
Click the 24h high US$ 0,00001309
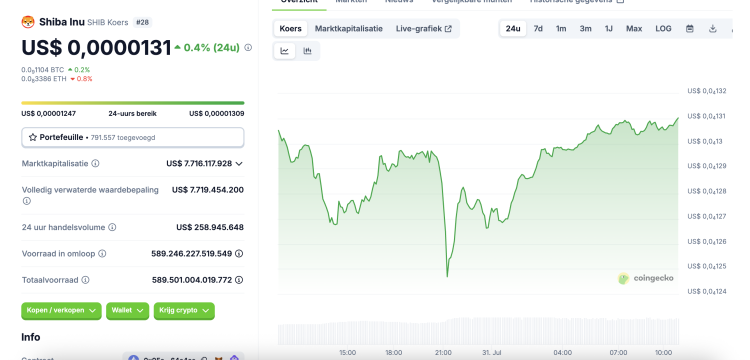217,114
